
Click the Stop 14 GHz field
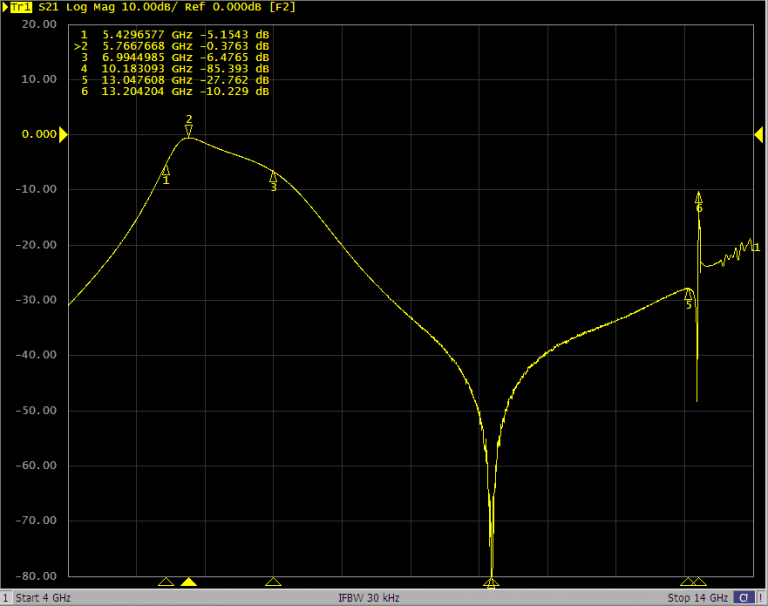[x=698, y=598]
